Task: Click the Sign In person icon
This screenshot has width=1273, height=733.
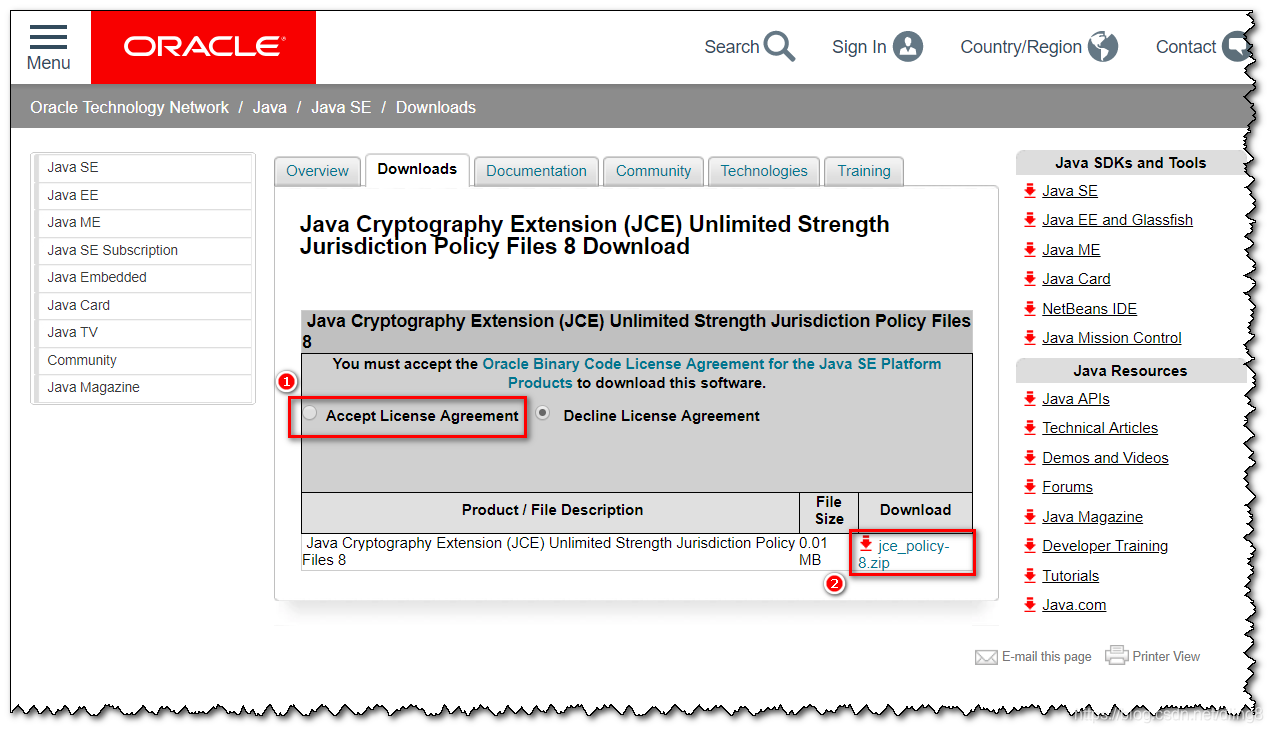Action: coord(908,47)
